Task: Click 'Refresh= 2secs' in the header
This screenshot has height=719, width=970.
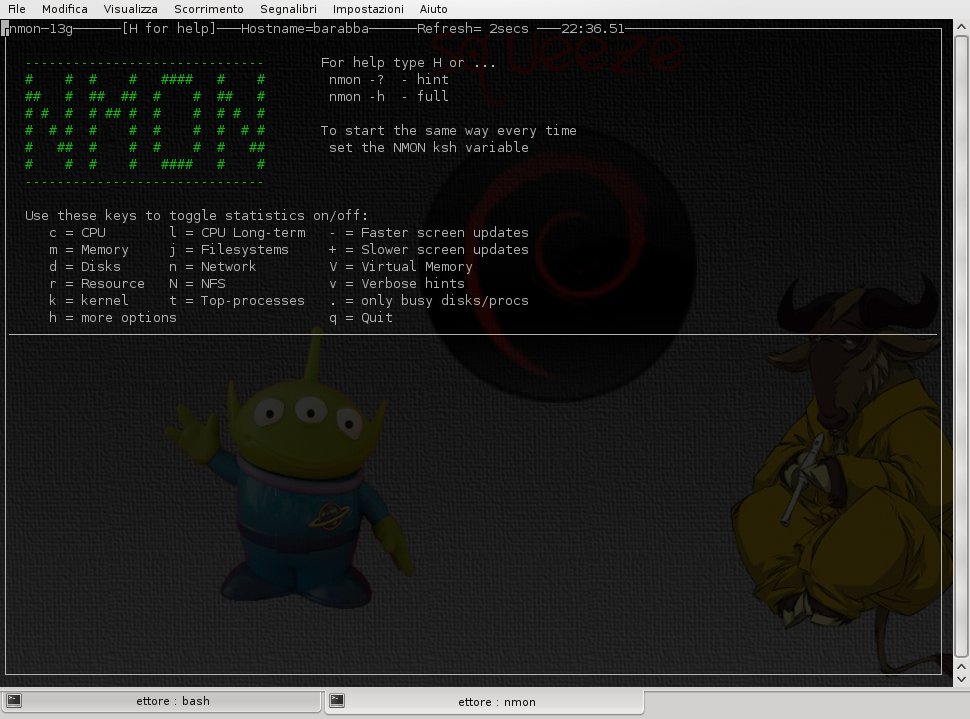Action: pyautogui.click(x=473, y=28)
